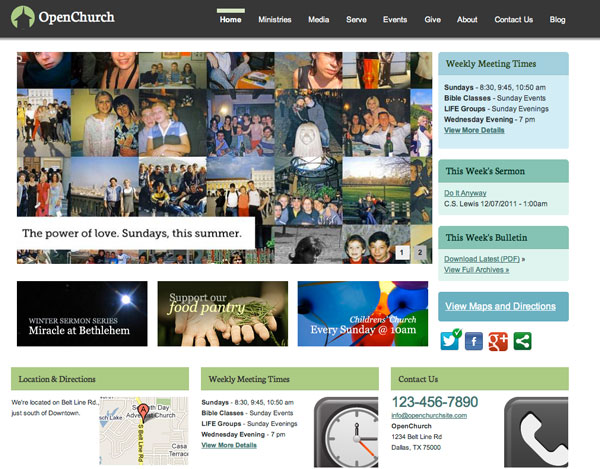Click the This Week's Bulletin heading
The width and height of the screenshot is (600, 469).
click(486, 238)
